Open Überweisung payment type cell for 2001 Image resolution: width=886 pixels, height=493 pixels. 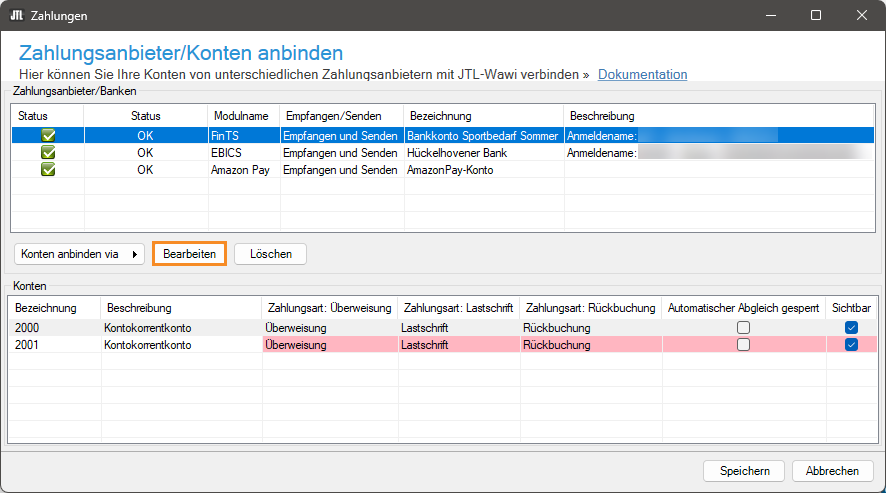pos(329,345)
